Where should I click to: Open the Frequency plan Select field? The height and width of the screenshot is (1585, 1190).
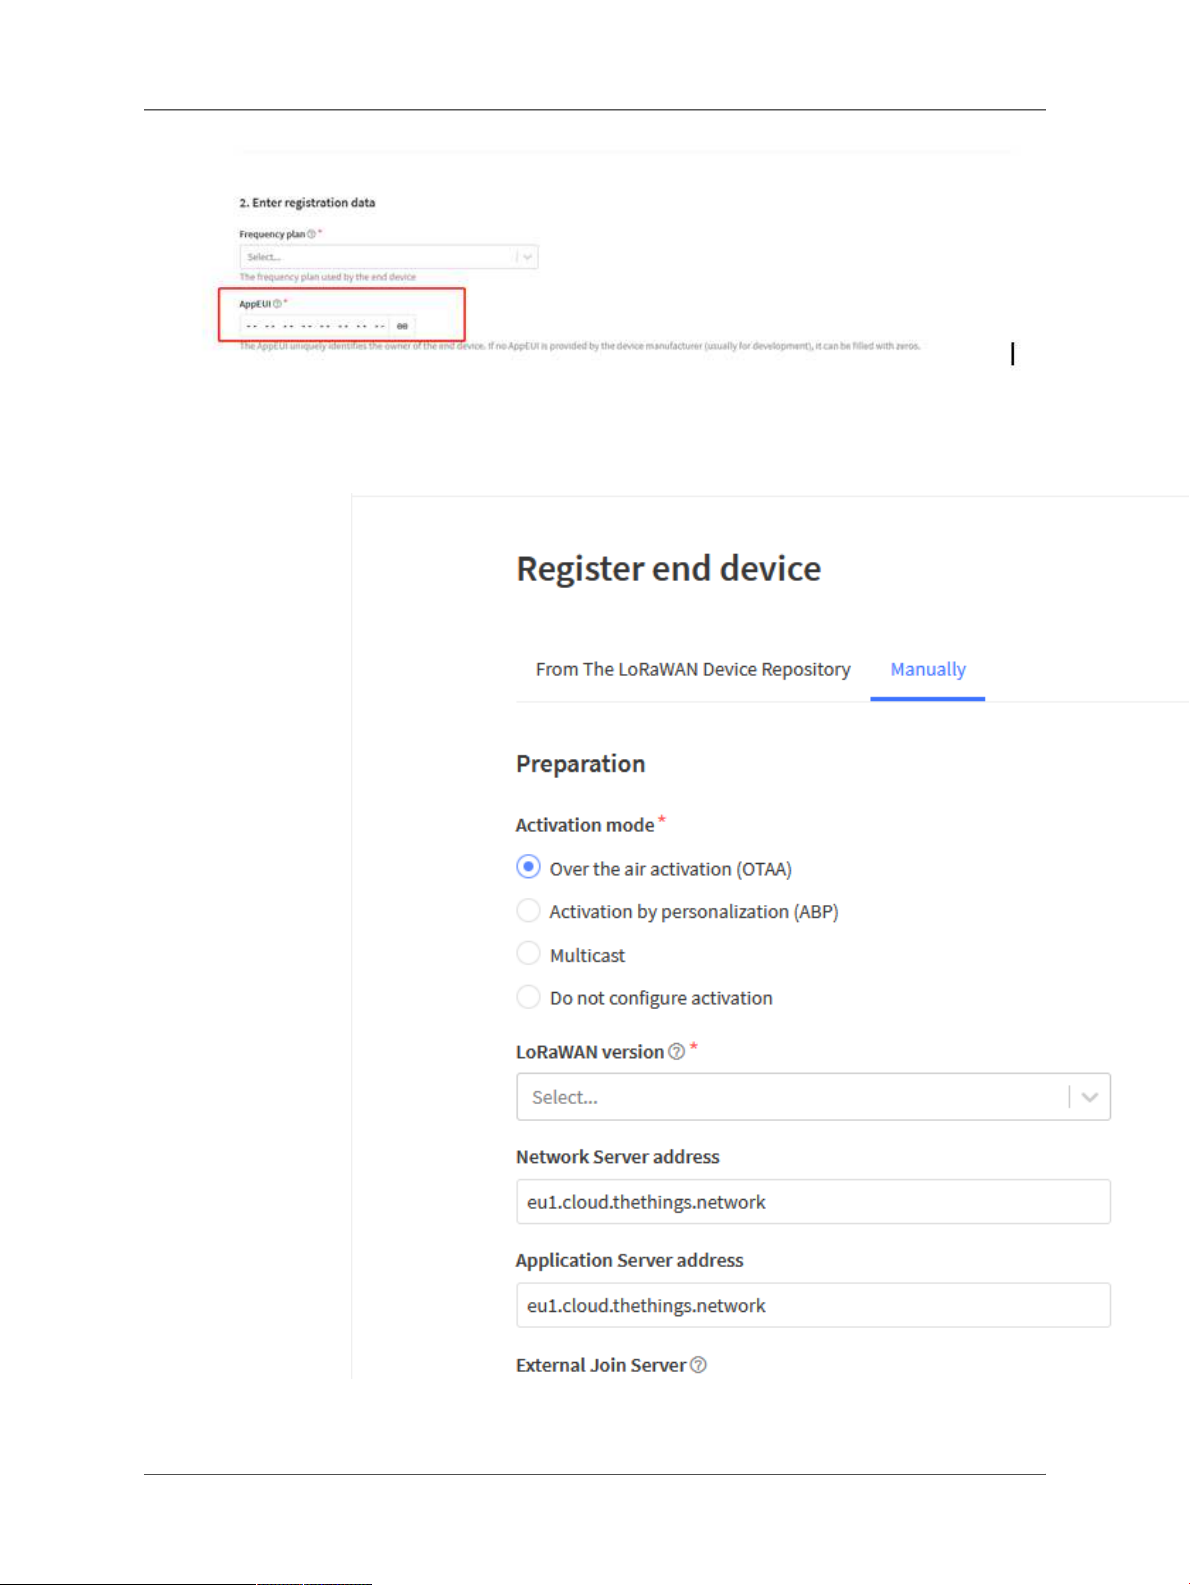click(x=389, y=257)
